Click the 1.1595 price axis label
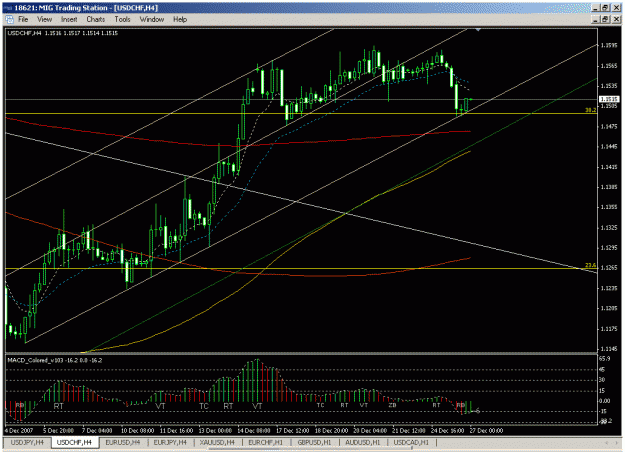Image resolution: width=625 pixels, height=452 pixels. [x=609, y=45]
